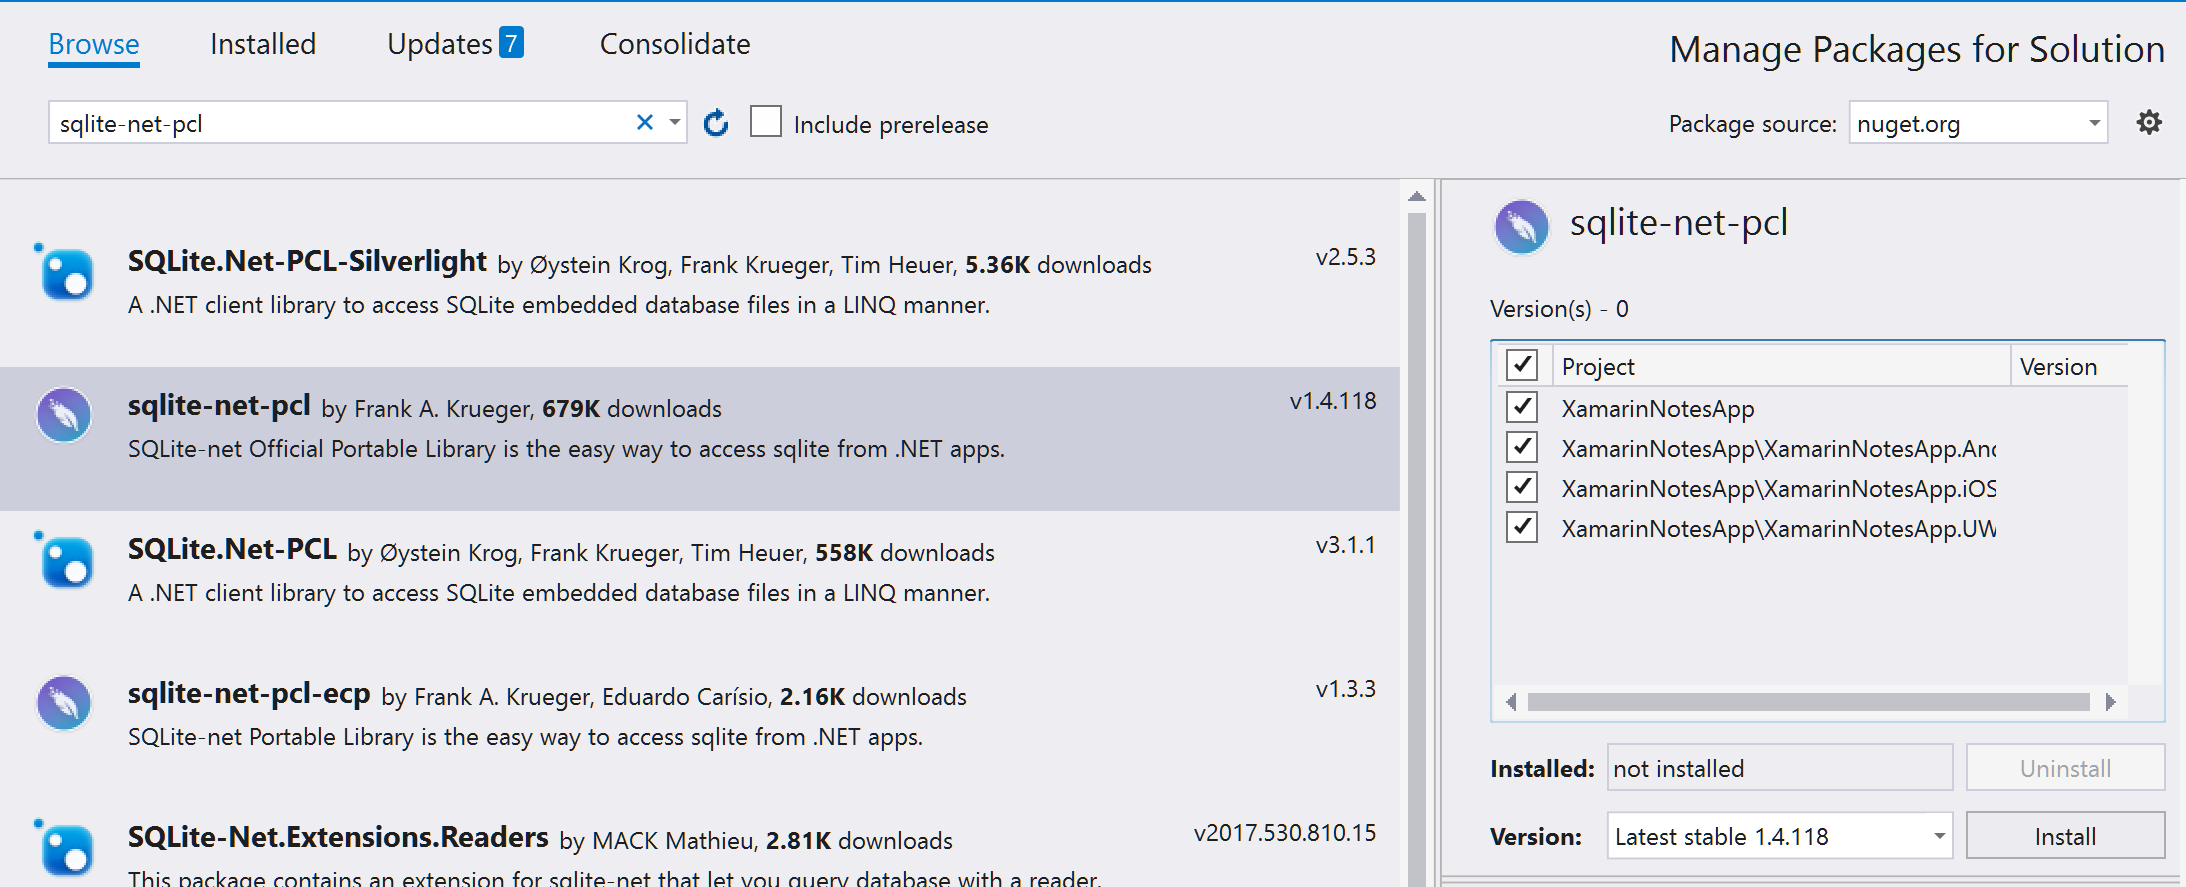The width and height of the screenshot is (2186, 887).
Task: Click the SQLite.Net-PCL package icon
Action: [66, 561]
